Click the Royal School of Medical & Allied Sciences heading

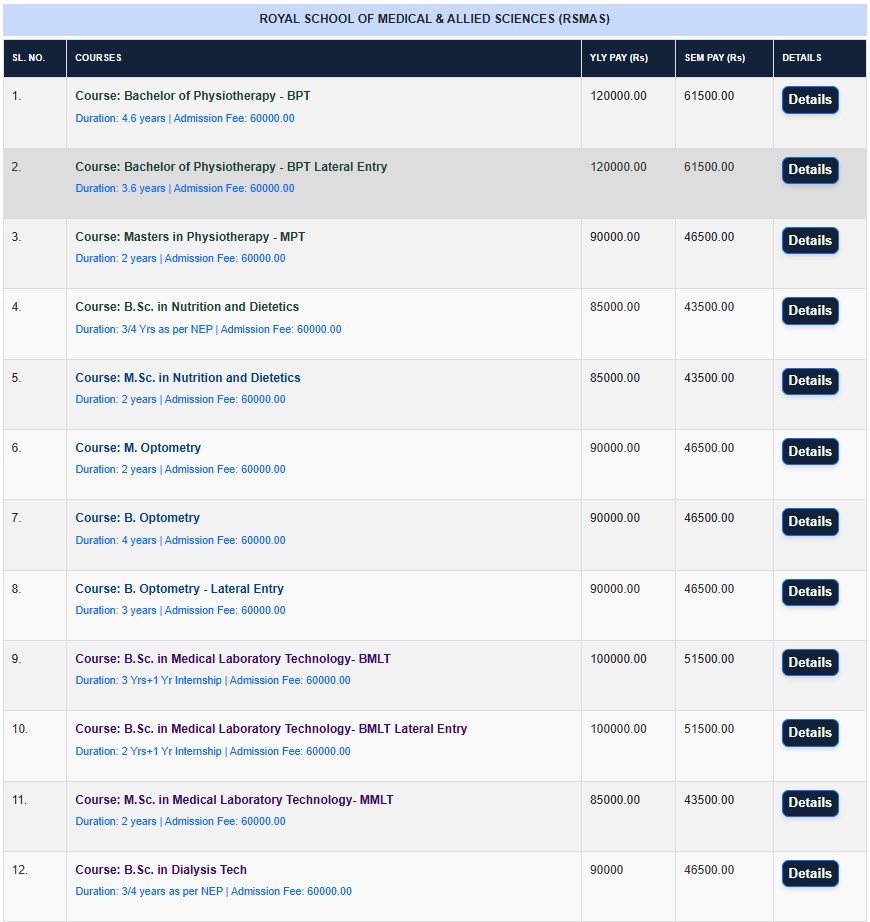pyautogui.click(x=434, y=19)
